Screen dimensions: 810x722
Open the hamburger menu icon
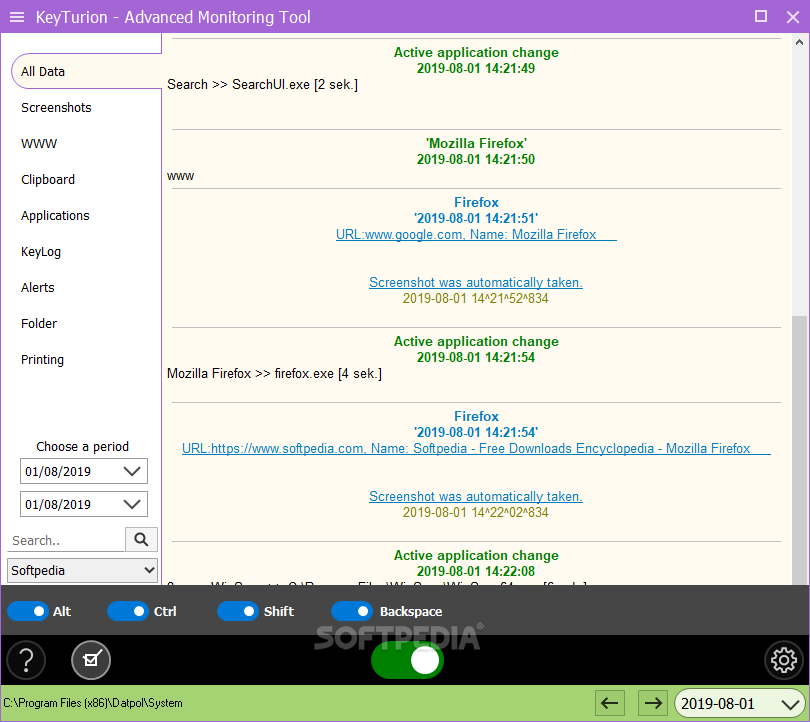17,17
